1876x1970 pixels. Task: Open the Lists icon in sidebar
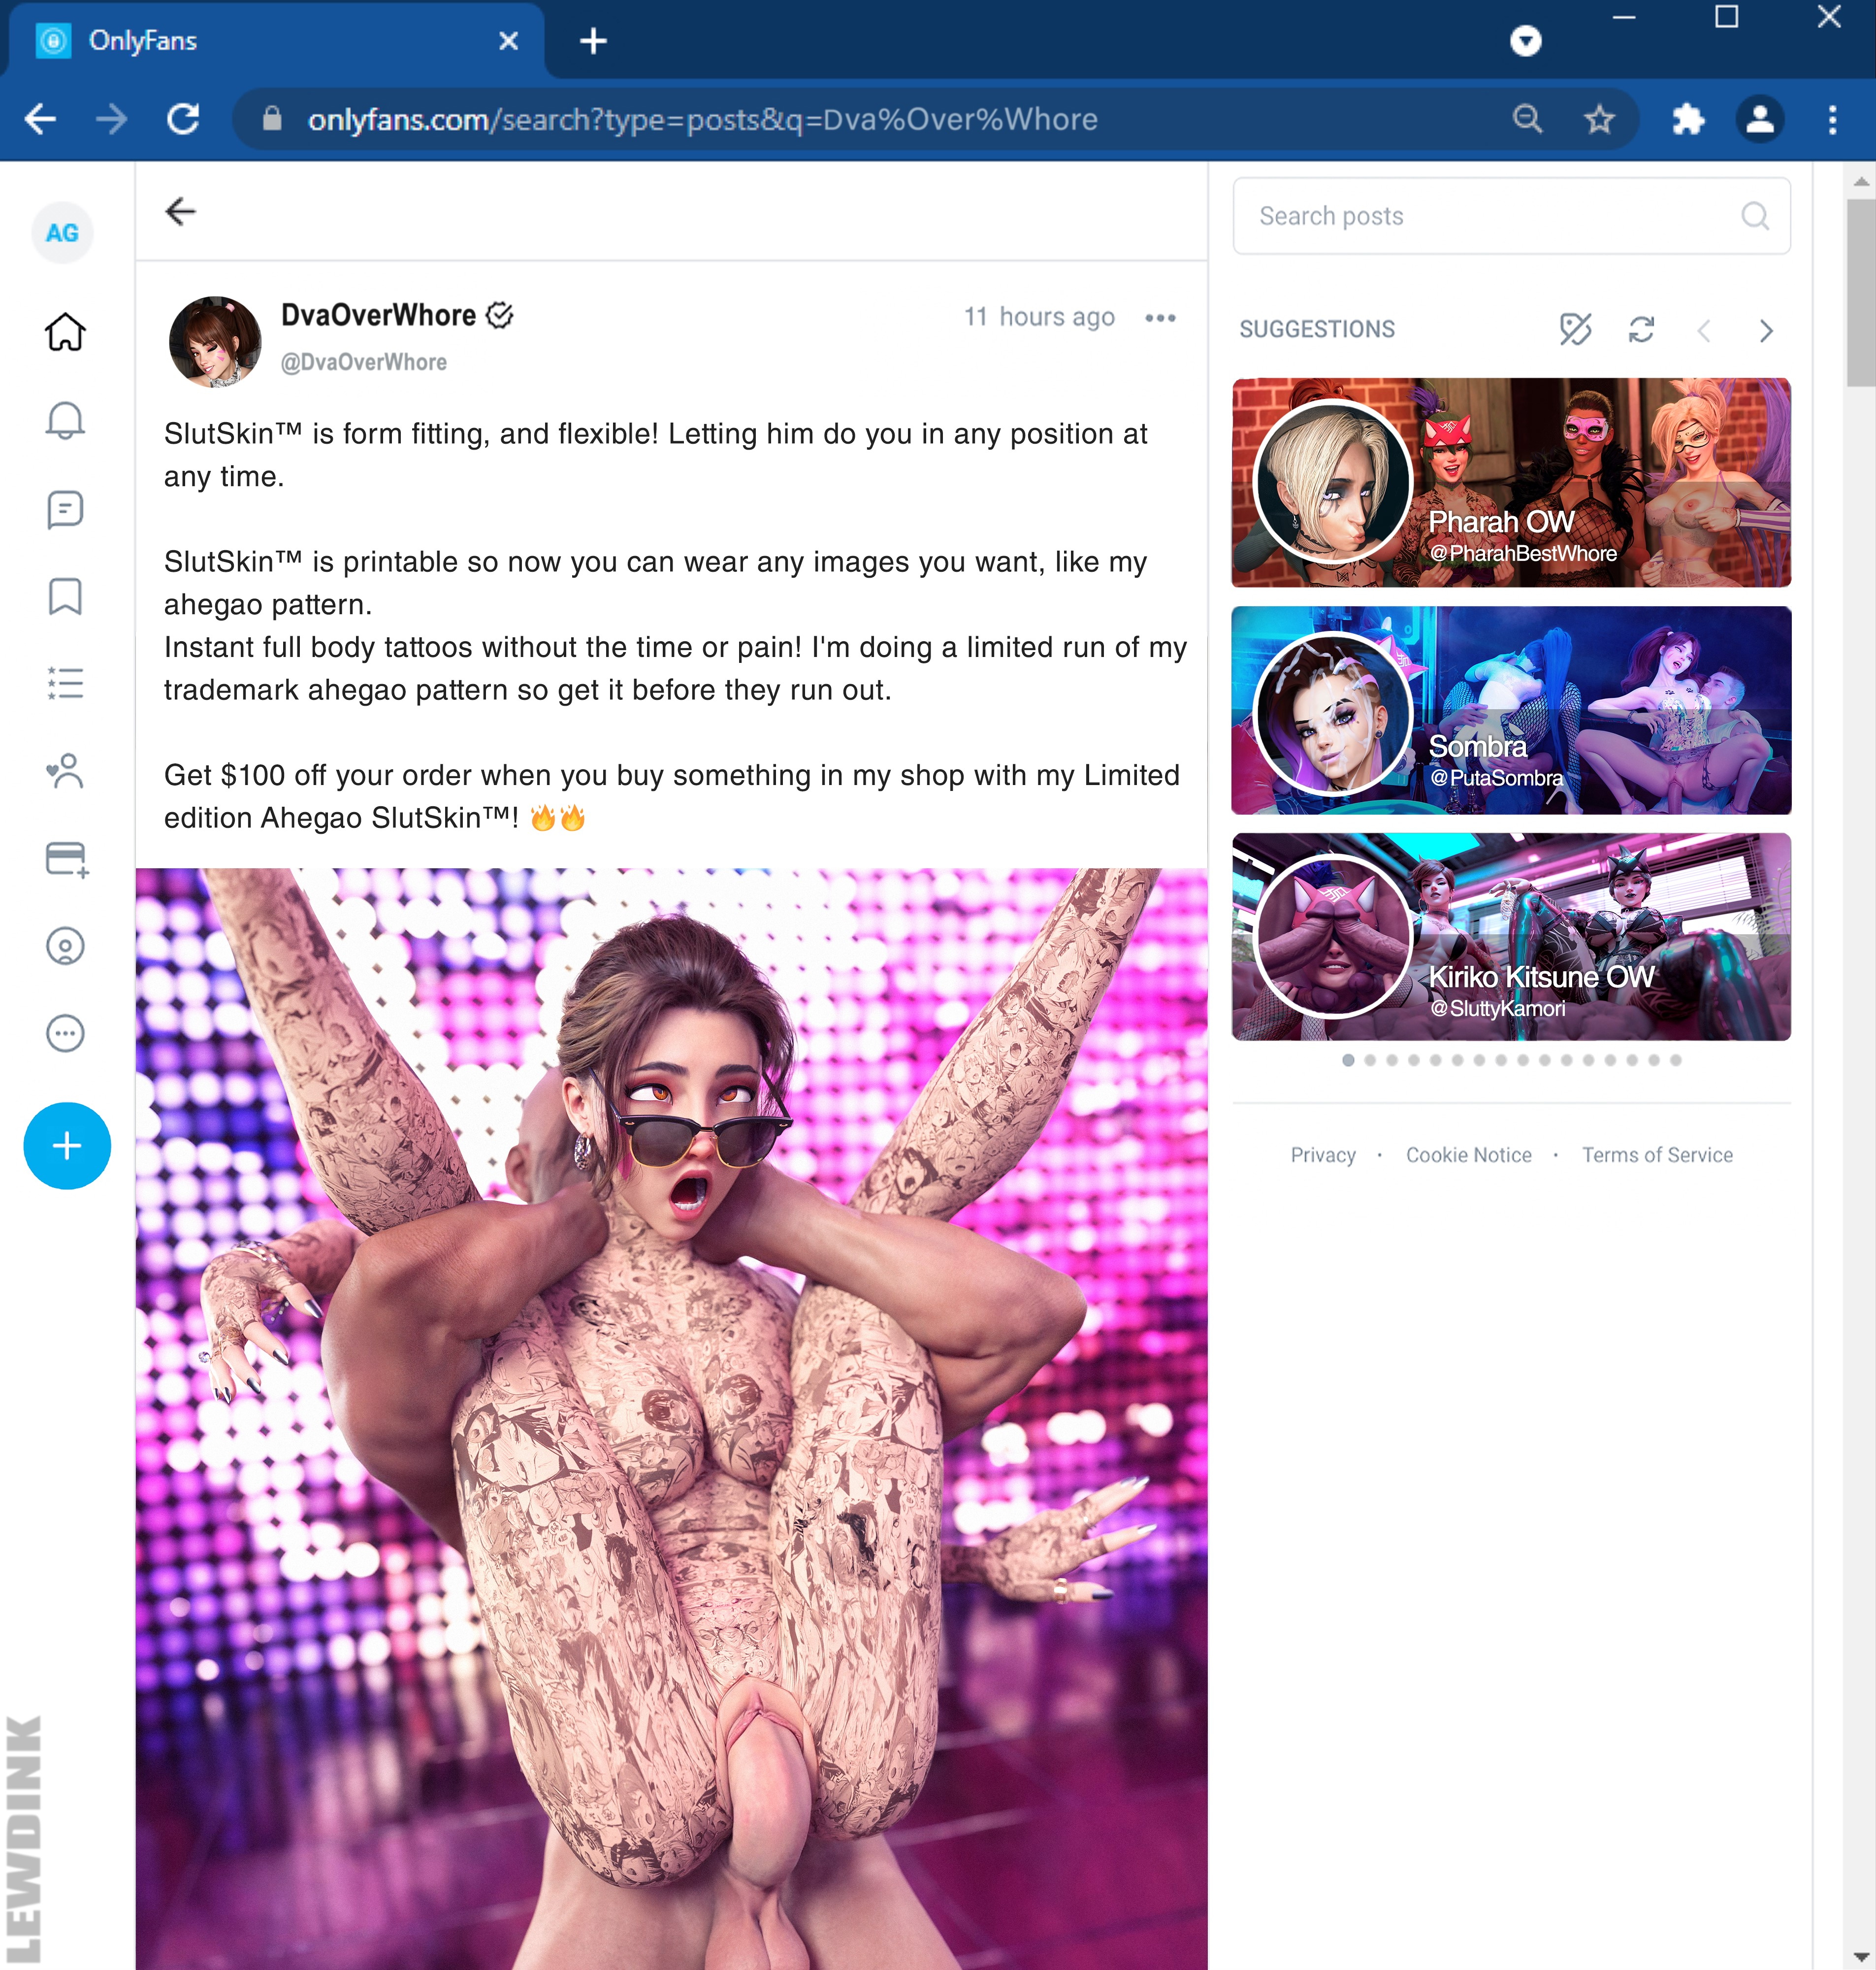pyautogui.click(x=65, y=684)
